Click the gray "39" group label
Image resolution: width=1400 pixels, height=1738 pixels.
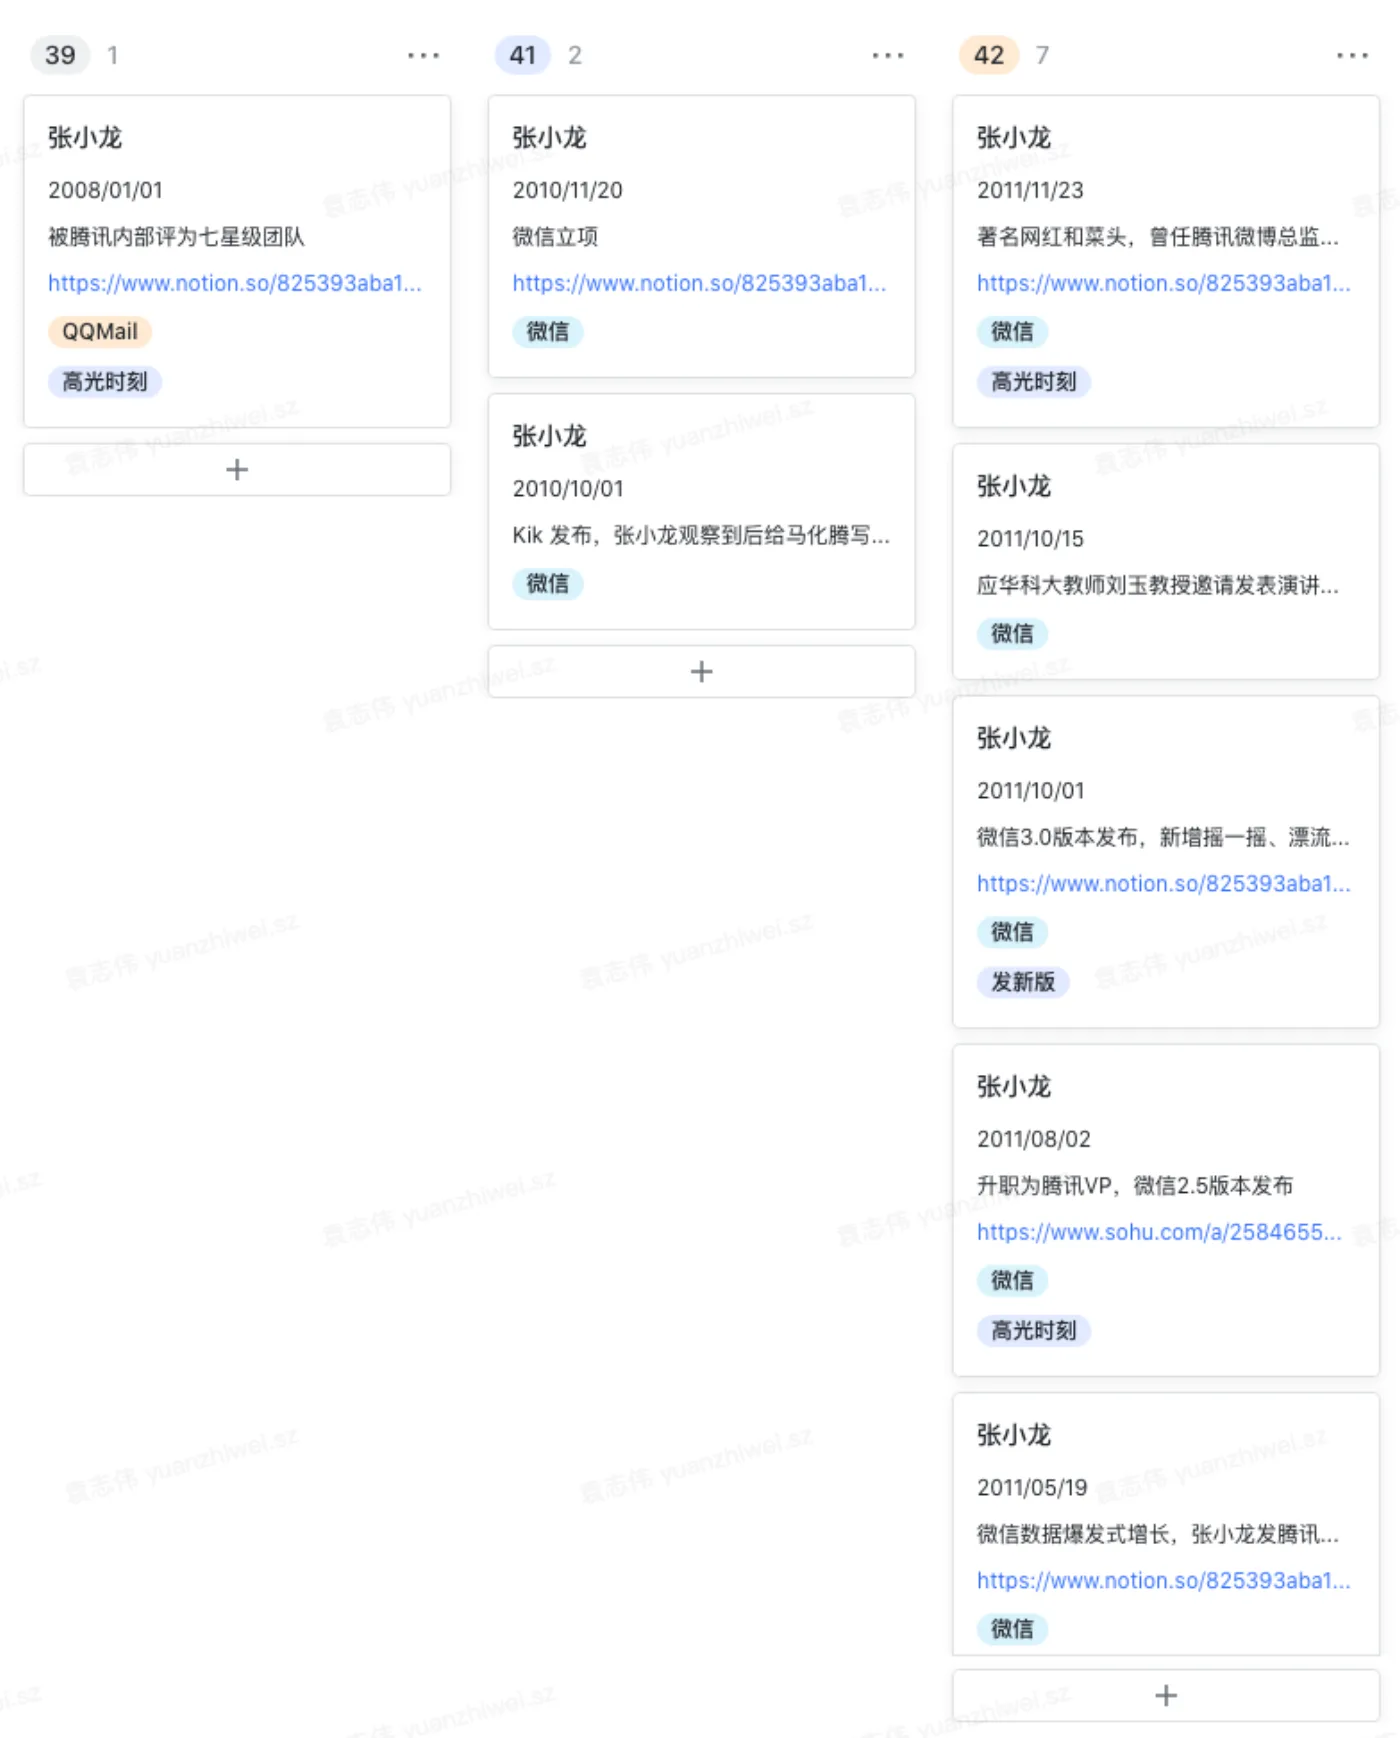(60, 55)
